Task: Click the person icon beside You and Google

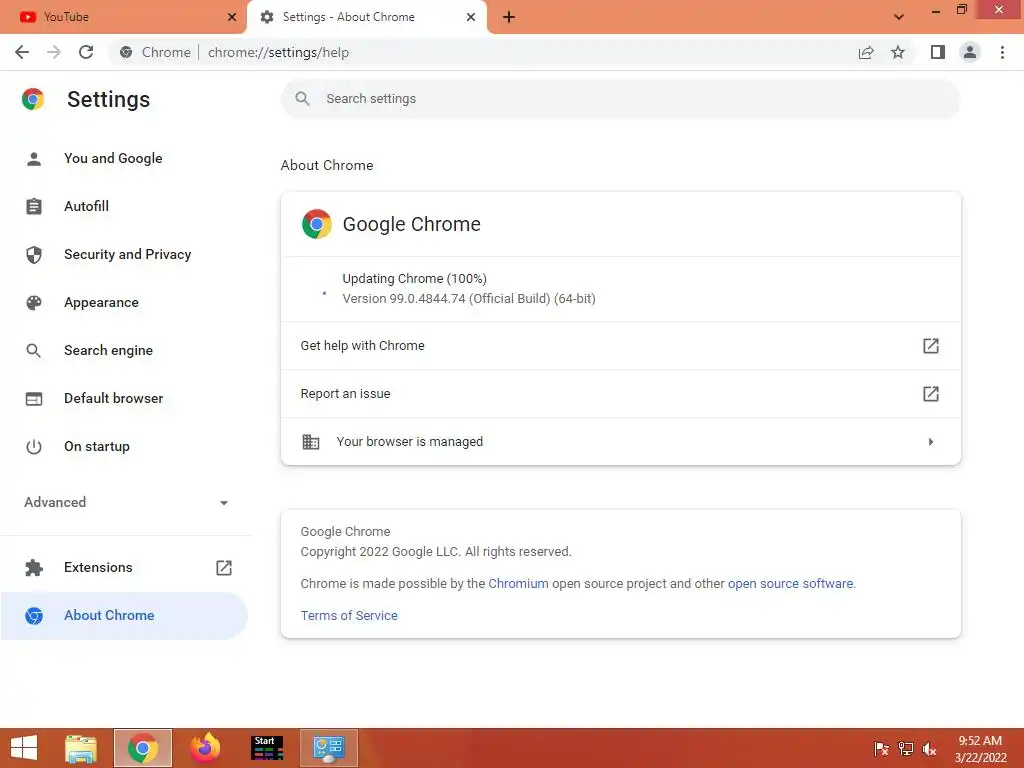Action: coord(34,158)
